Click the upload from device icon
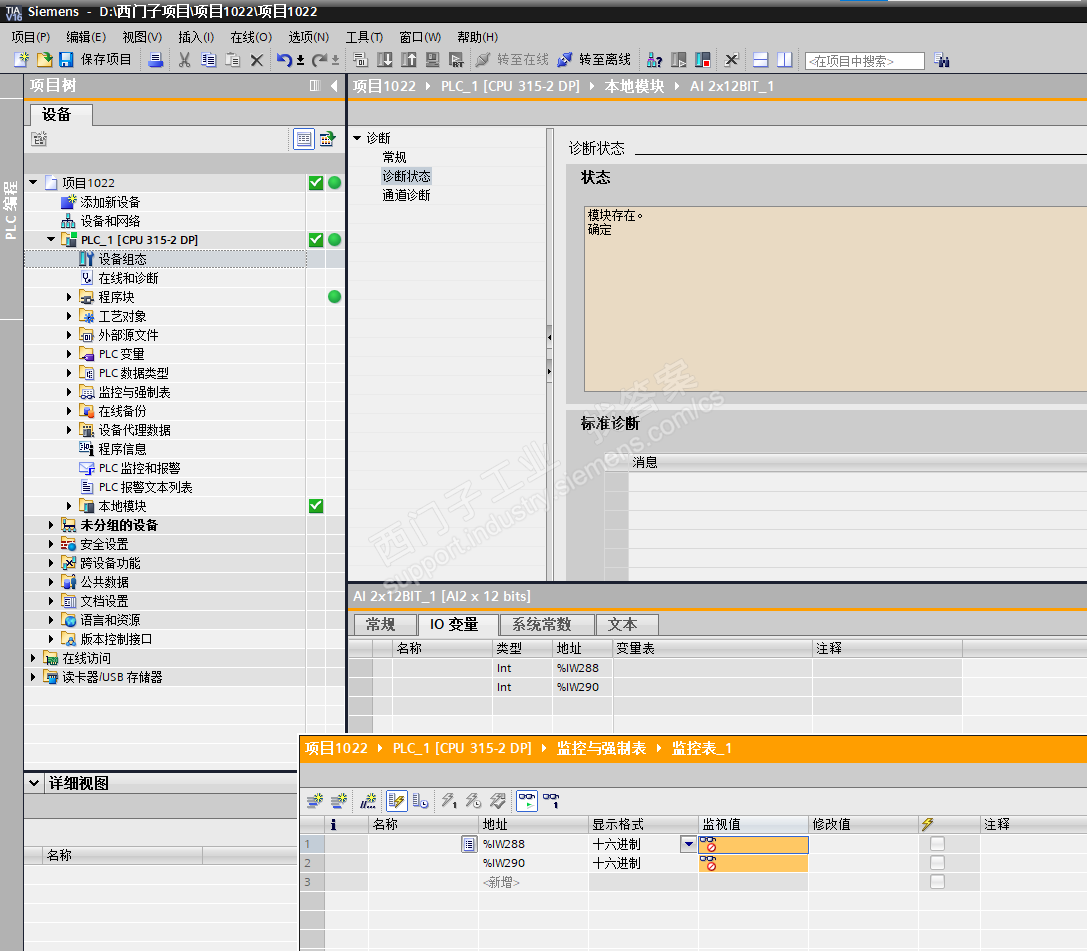This screenshot has width=1087, height=951. tap(408, 60)
